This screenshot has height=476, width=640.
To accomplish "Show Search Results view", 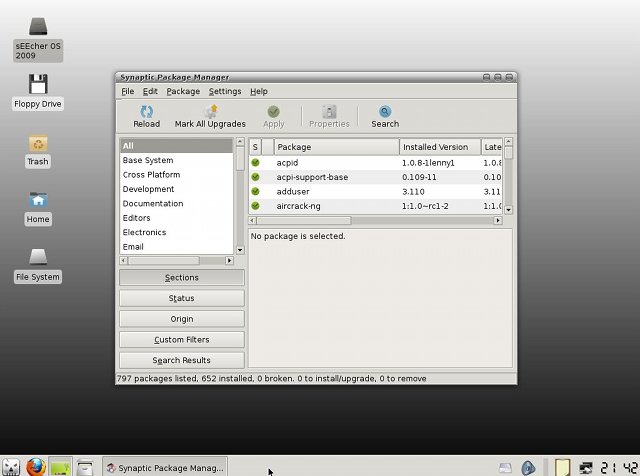I will tap(182, 360).
